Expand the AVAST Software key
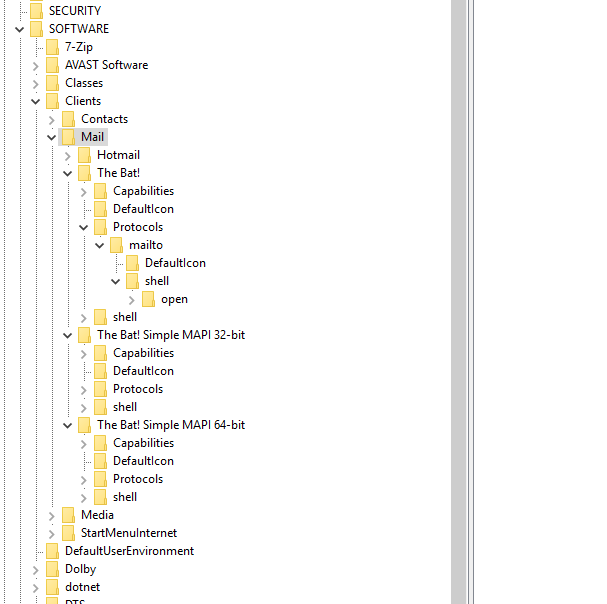Image resolution: width=607 pixels, height=604 pixels. (36, 66)
